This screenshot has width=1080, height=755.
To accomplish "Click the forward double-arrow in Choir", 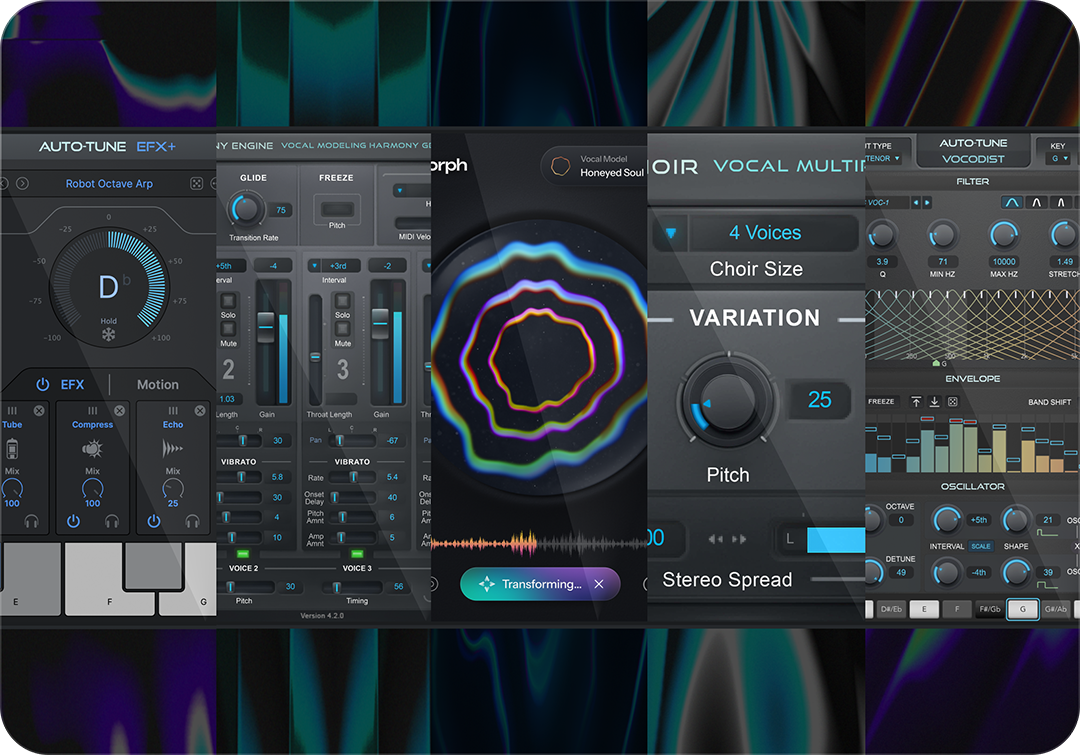I will pyautogui.click(x=739, y=539).
